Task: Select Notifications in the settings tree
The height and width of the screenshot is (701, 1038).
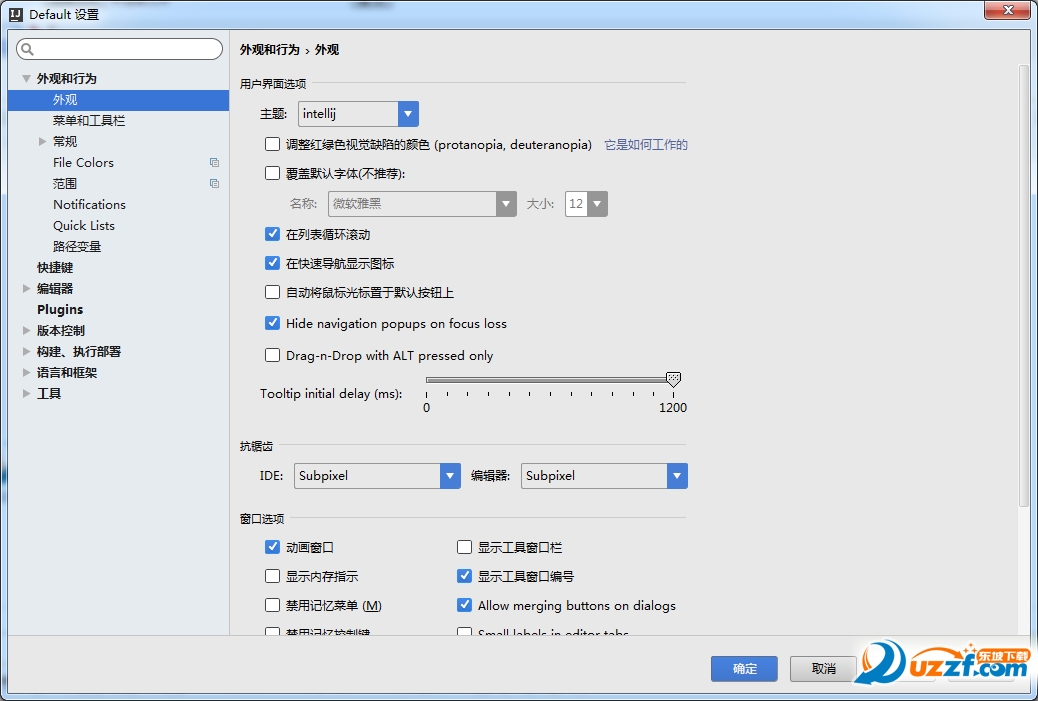Action: [x=89, y=204]
